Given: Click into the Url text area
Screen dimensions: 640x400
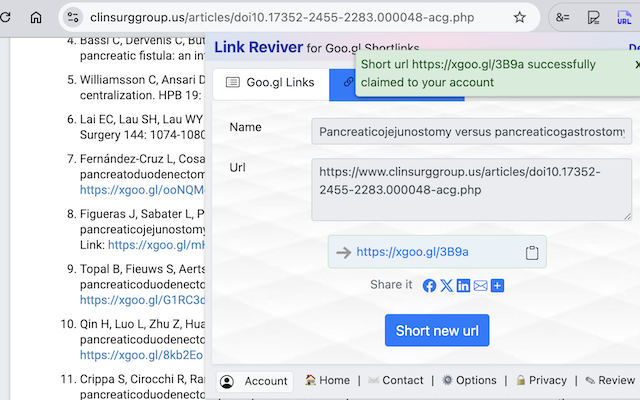Looking at the screenshot, I should 470,189.
